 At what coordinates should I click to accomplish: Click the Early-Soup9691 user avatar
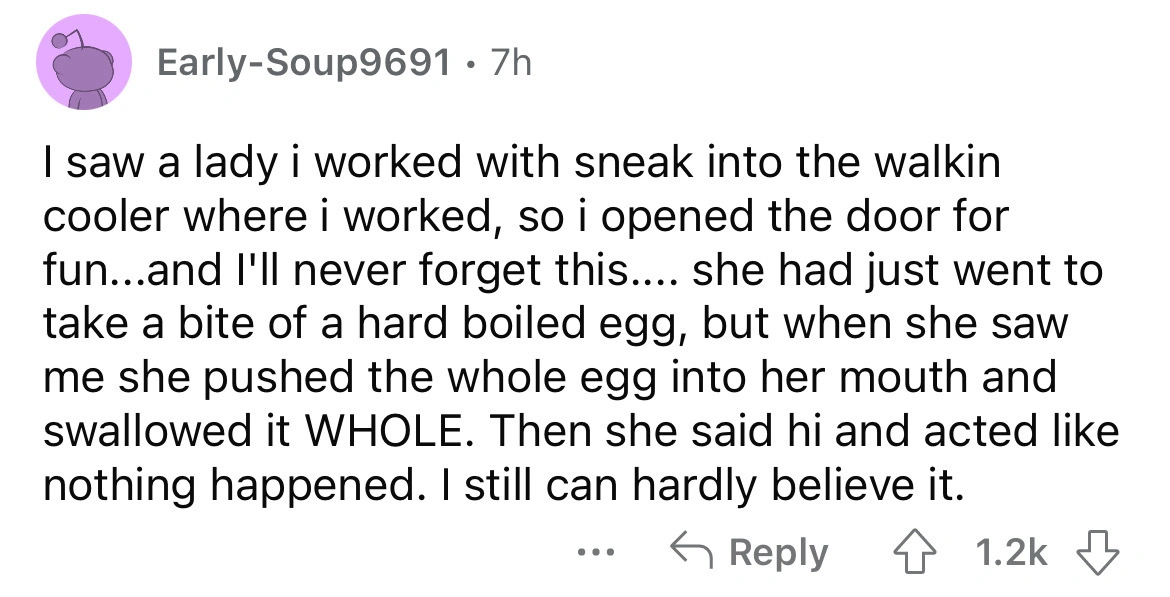point(84,66)
